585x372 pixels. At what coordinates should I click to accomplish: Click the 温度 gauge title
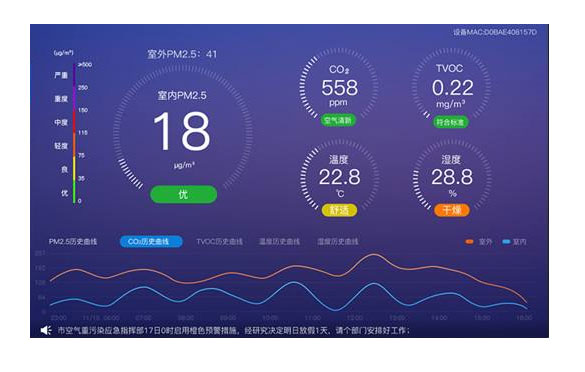(x=338, y=160)
